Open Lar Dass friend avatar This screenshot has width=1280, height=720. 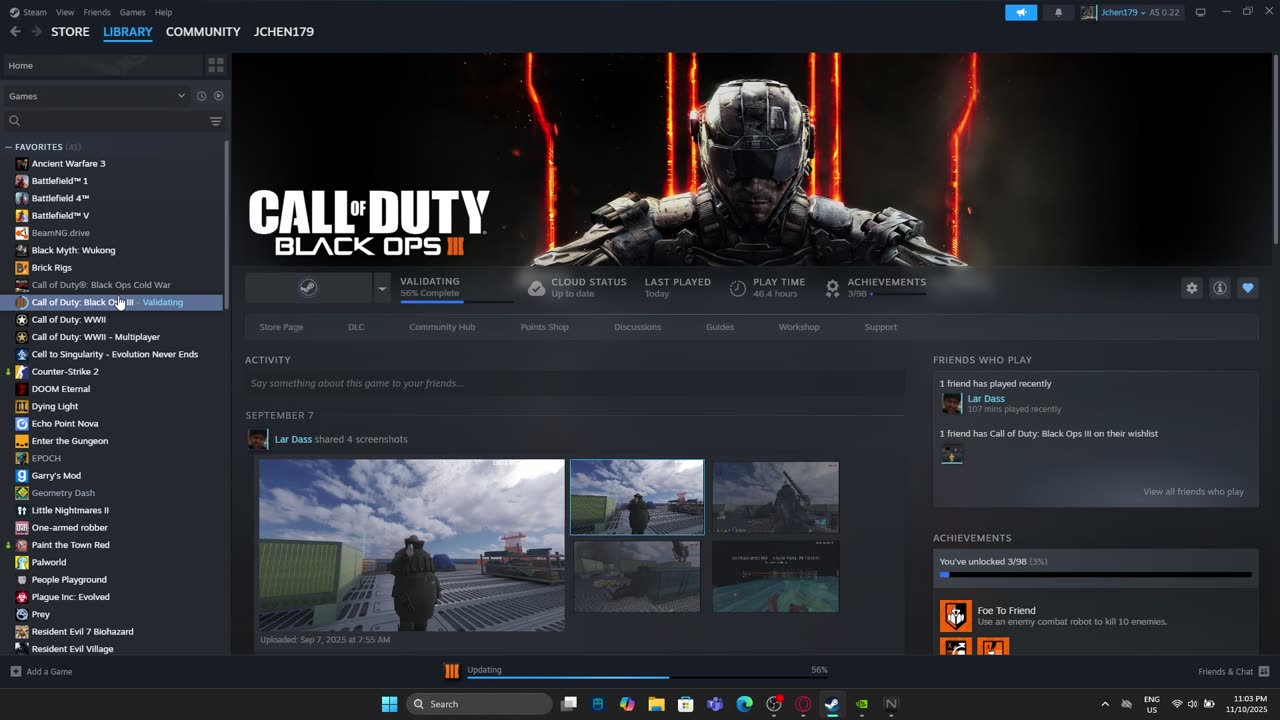point(951,403)
